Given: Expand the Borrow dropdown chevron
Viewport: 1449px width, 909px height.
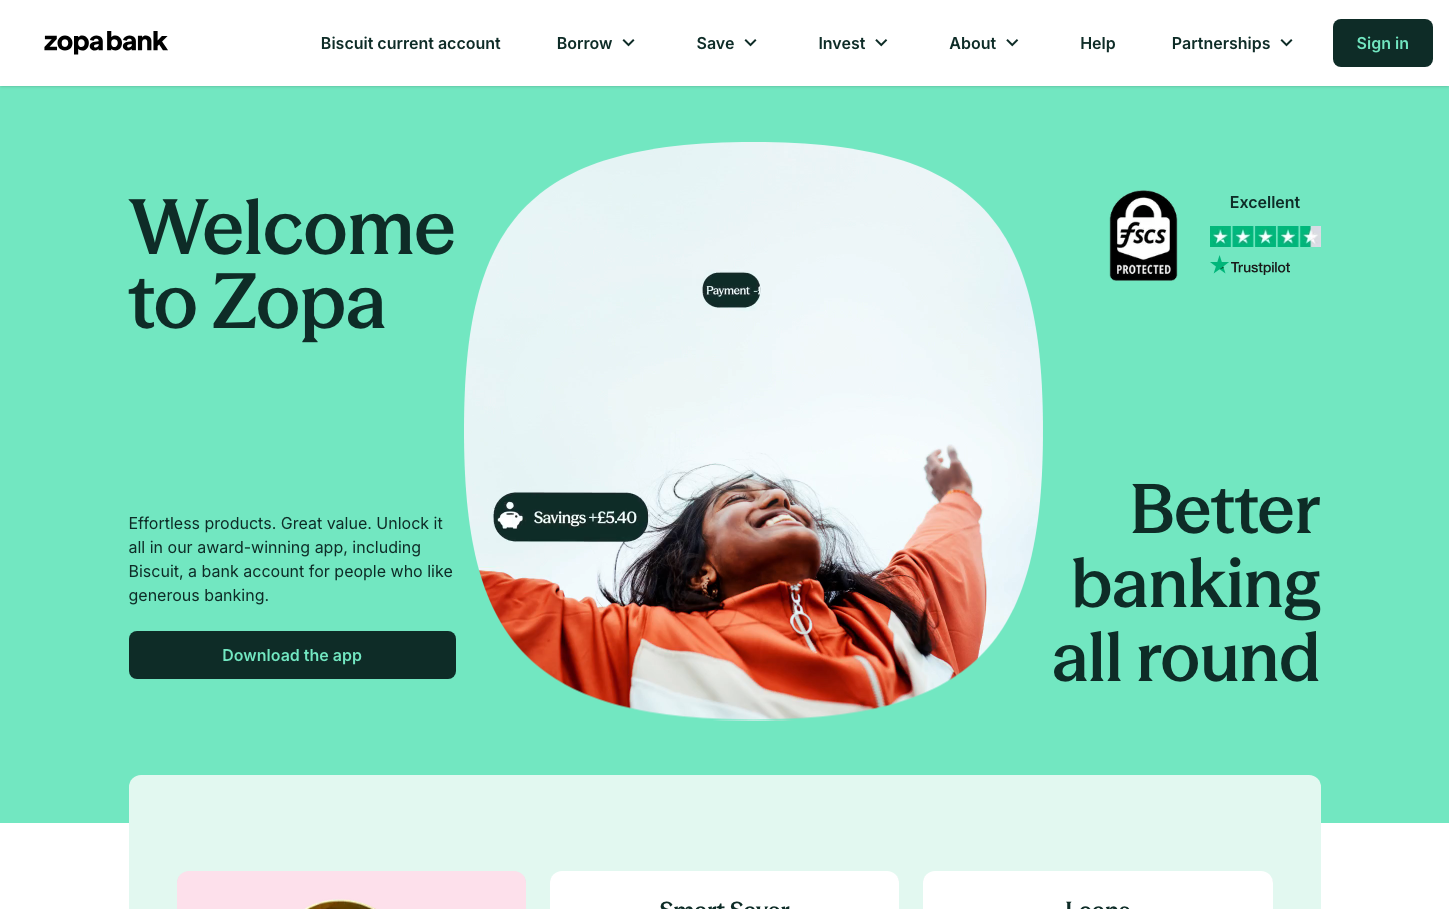Looking at the screenshot, I should [x=629, y=43].
